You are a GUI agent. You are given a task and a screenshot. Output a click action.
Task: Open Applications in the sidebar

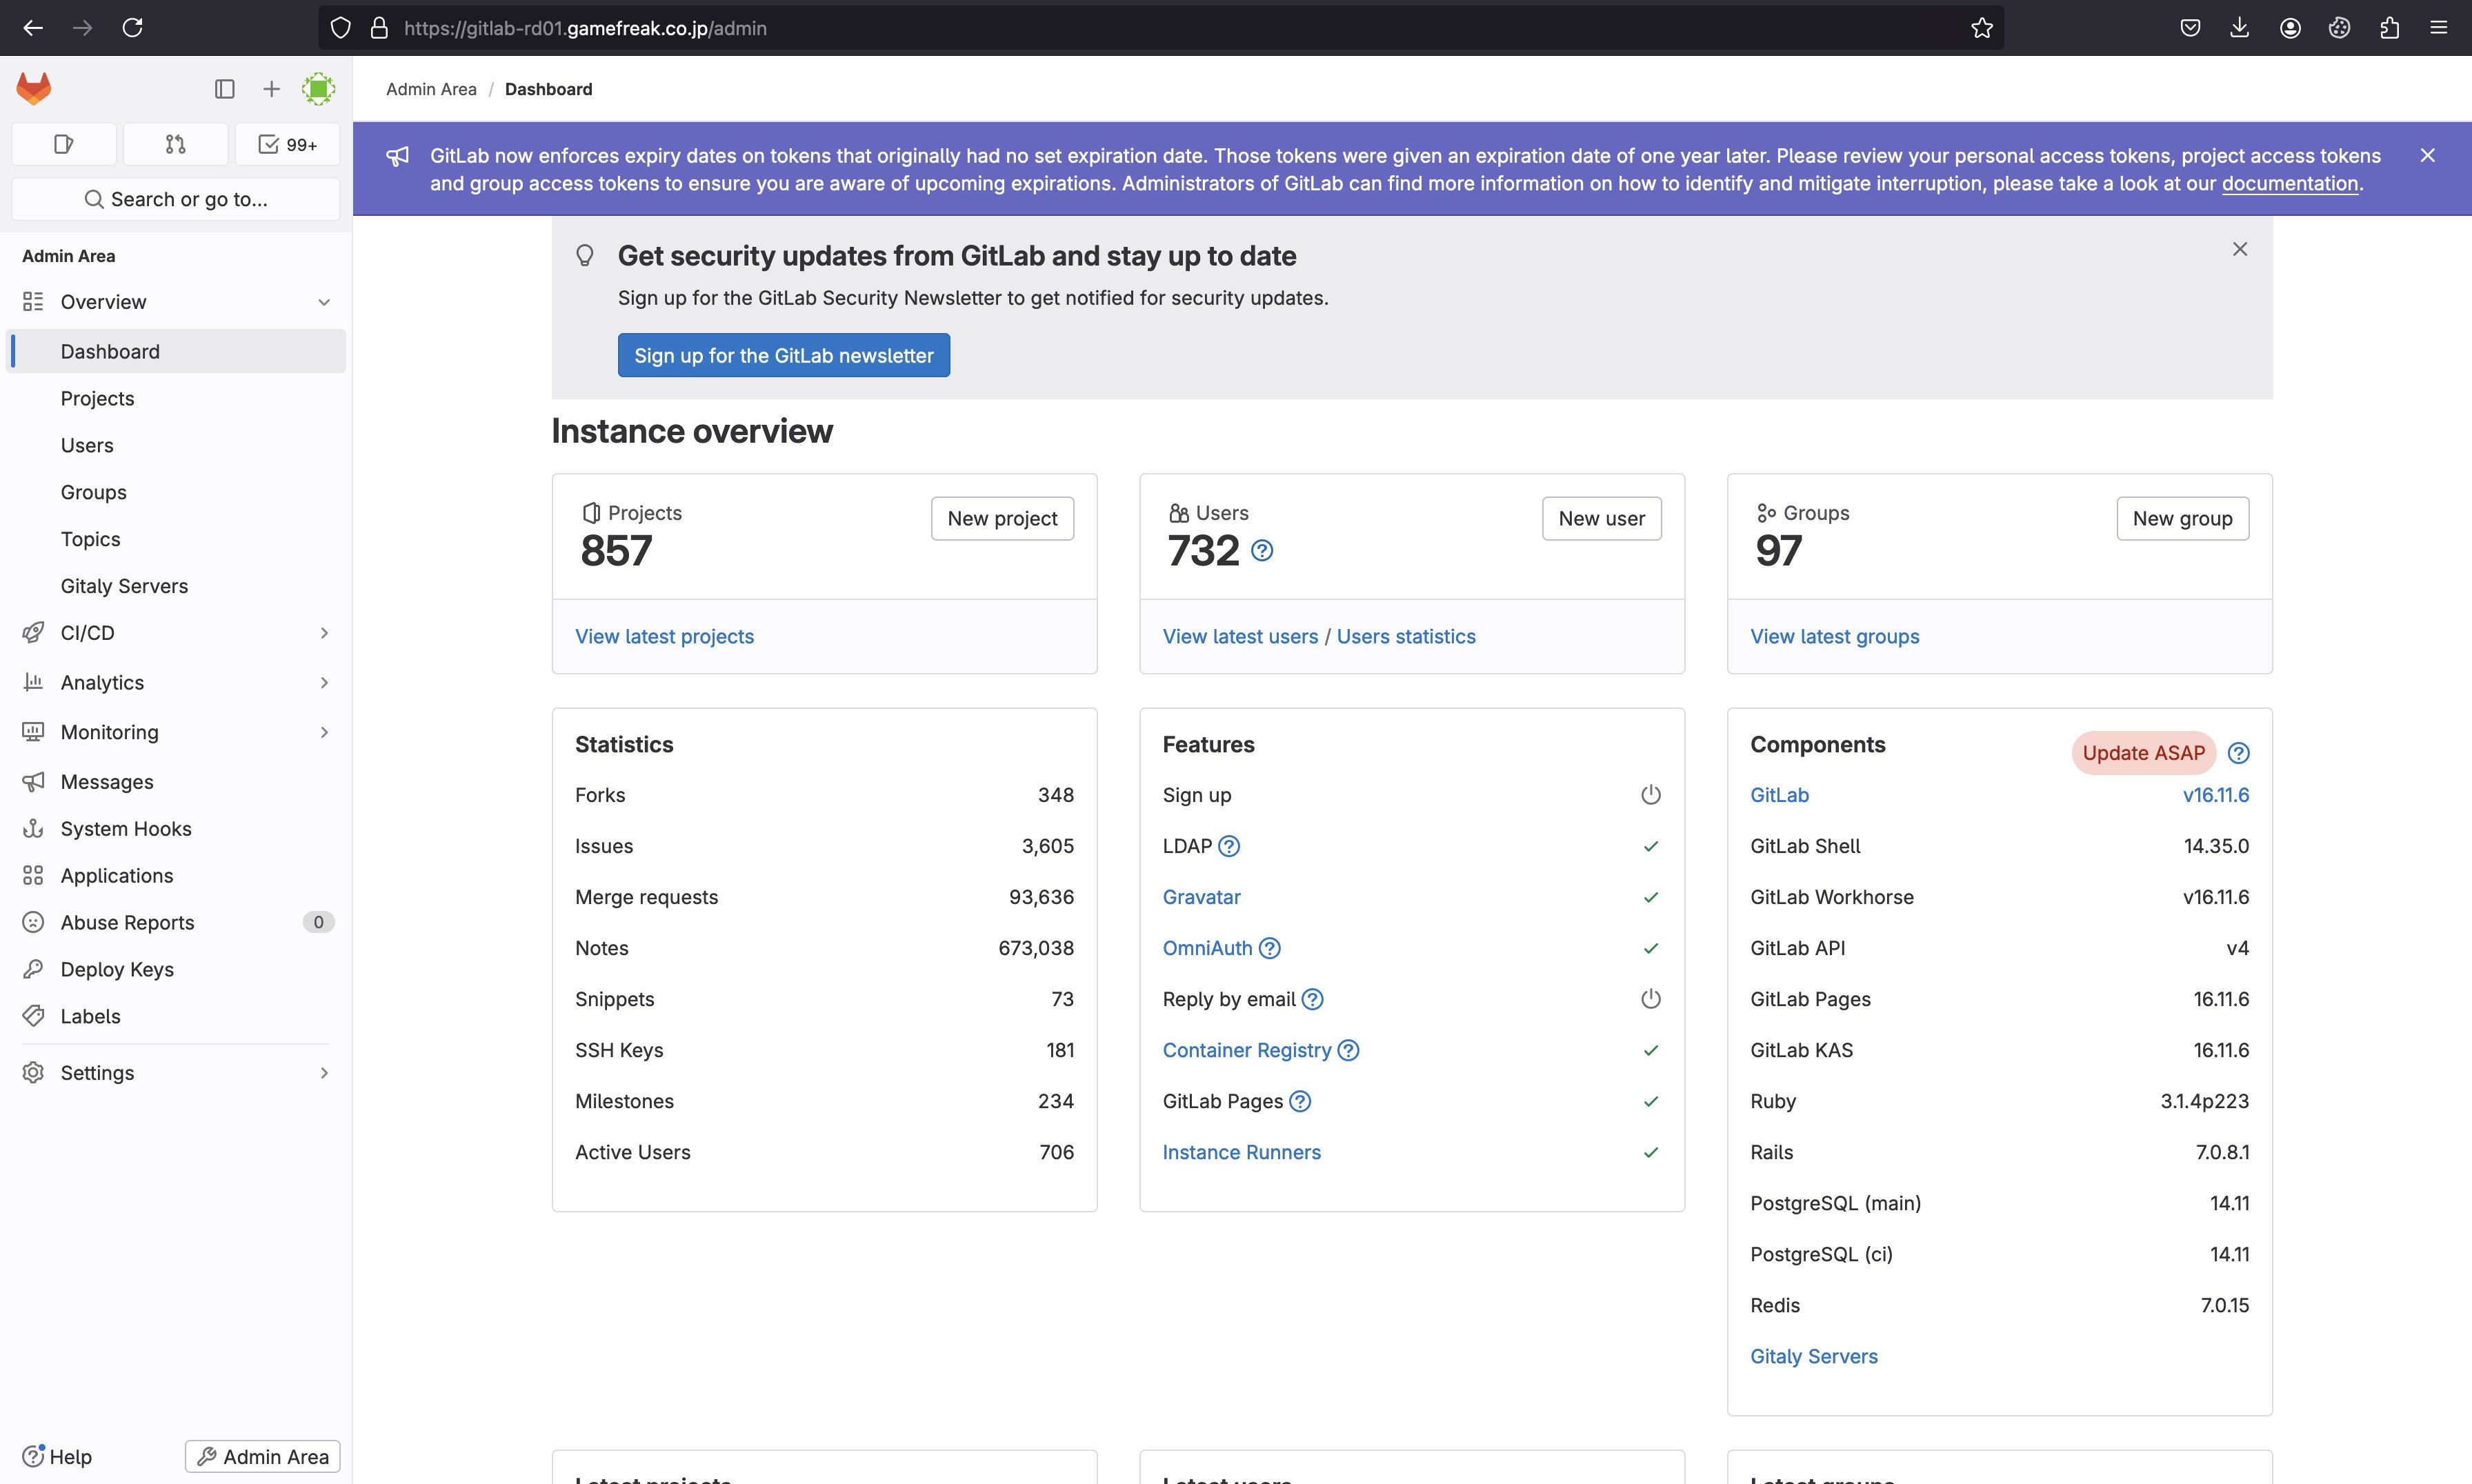[176, 876]
